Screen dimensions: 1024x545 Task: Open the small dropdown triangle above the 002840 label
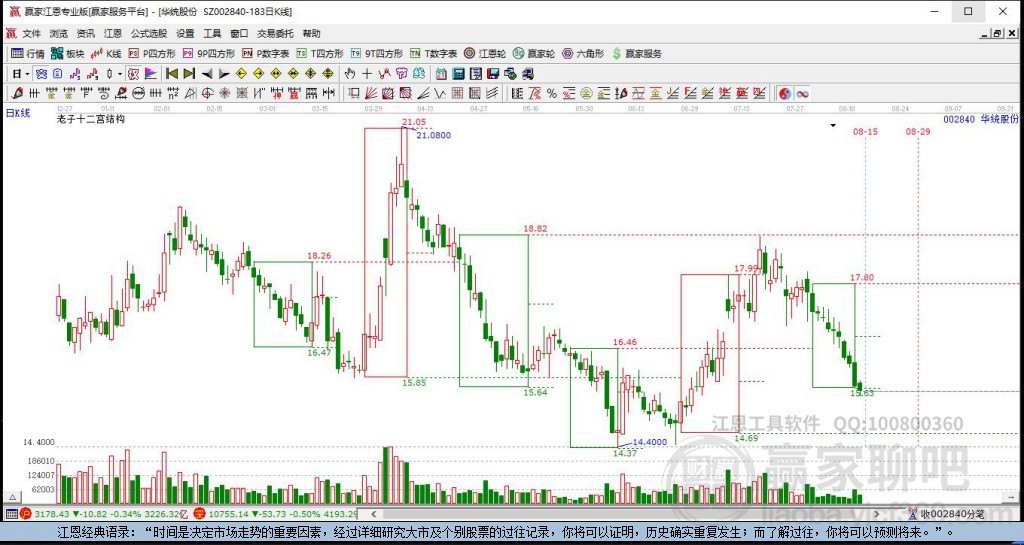[x=833, y=125]
